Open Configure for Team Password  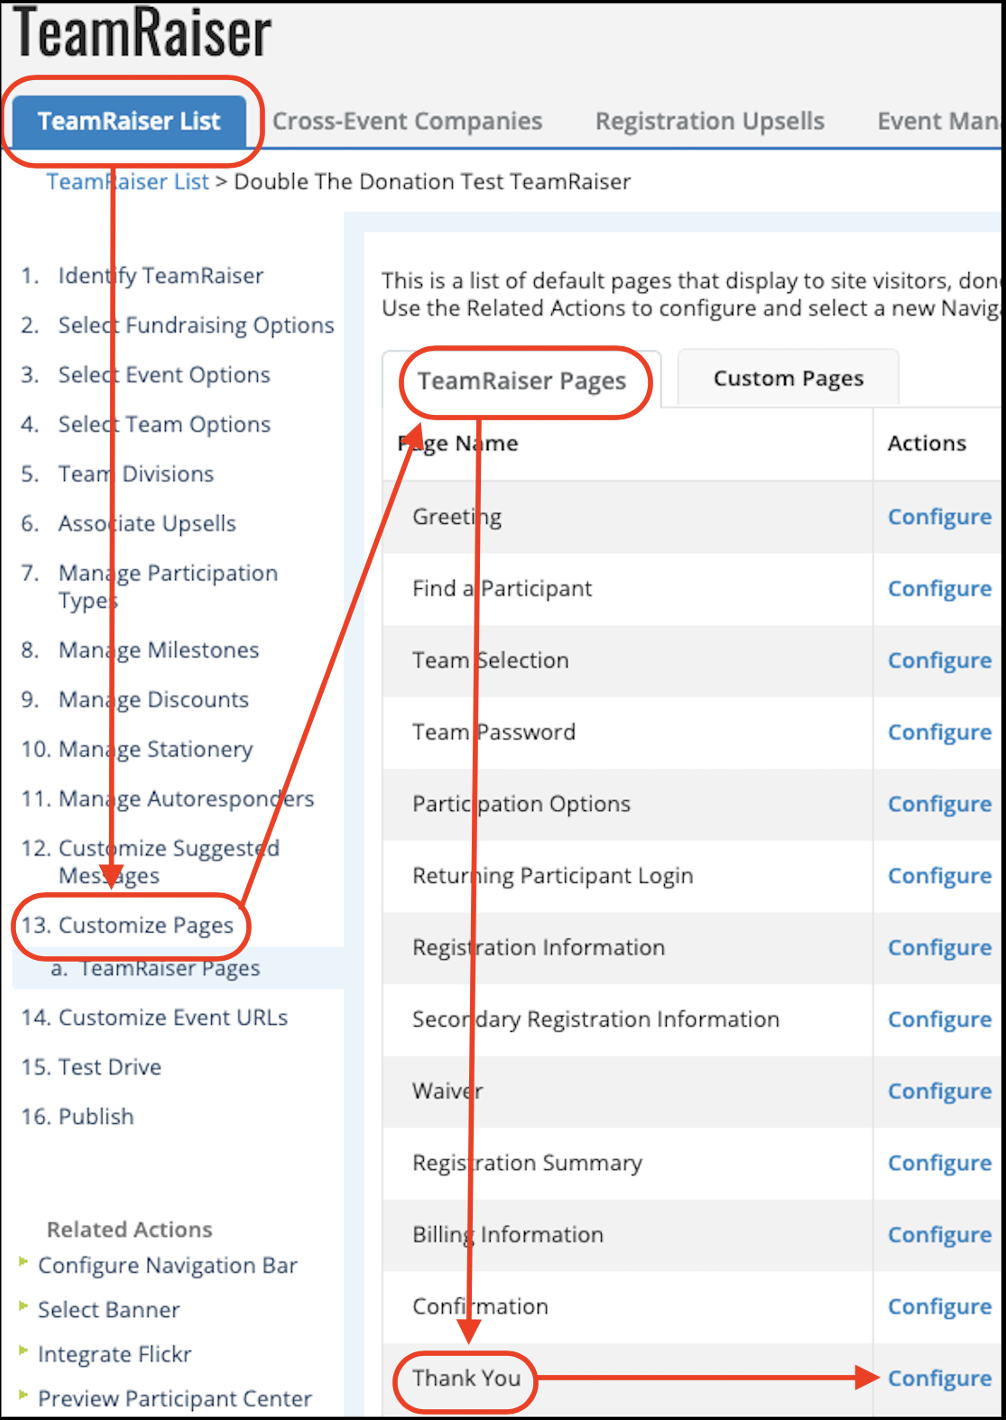[x=939, y=732]
